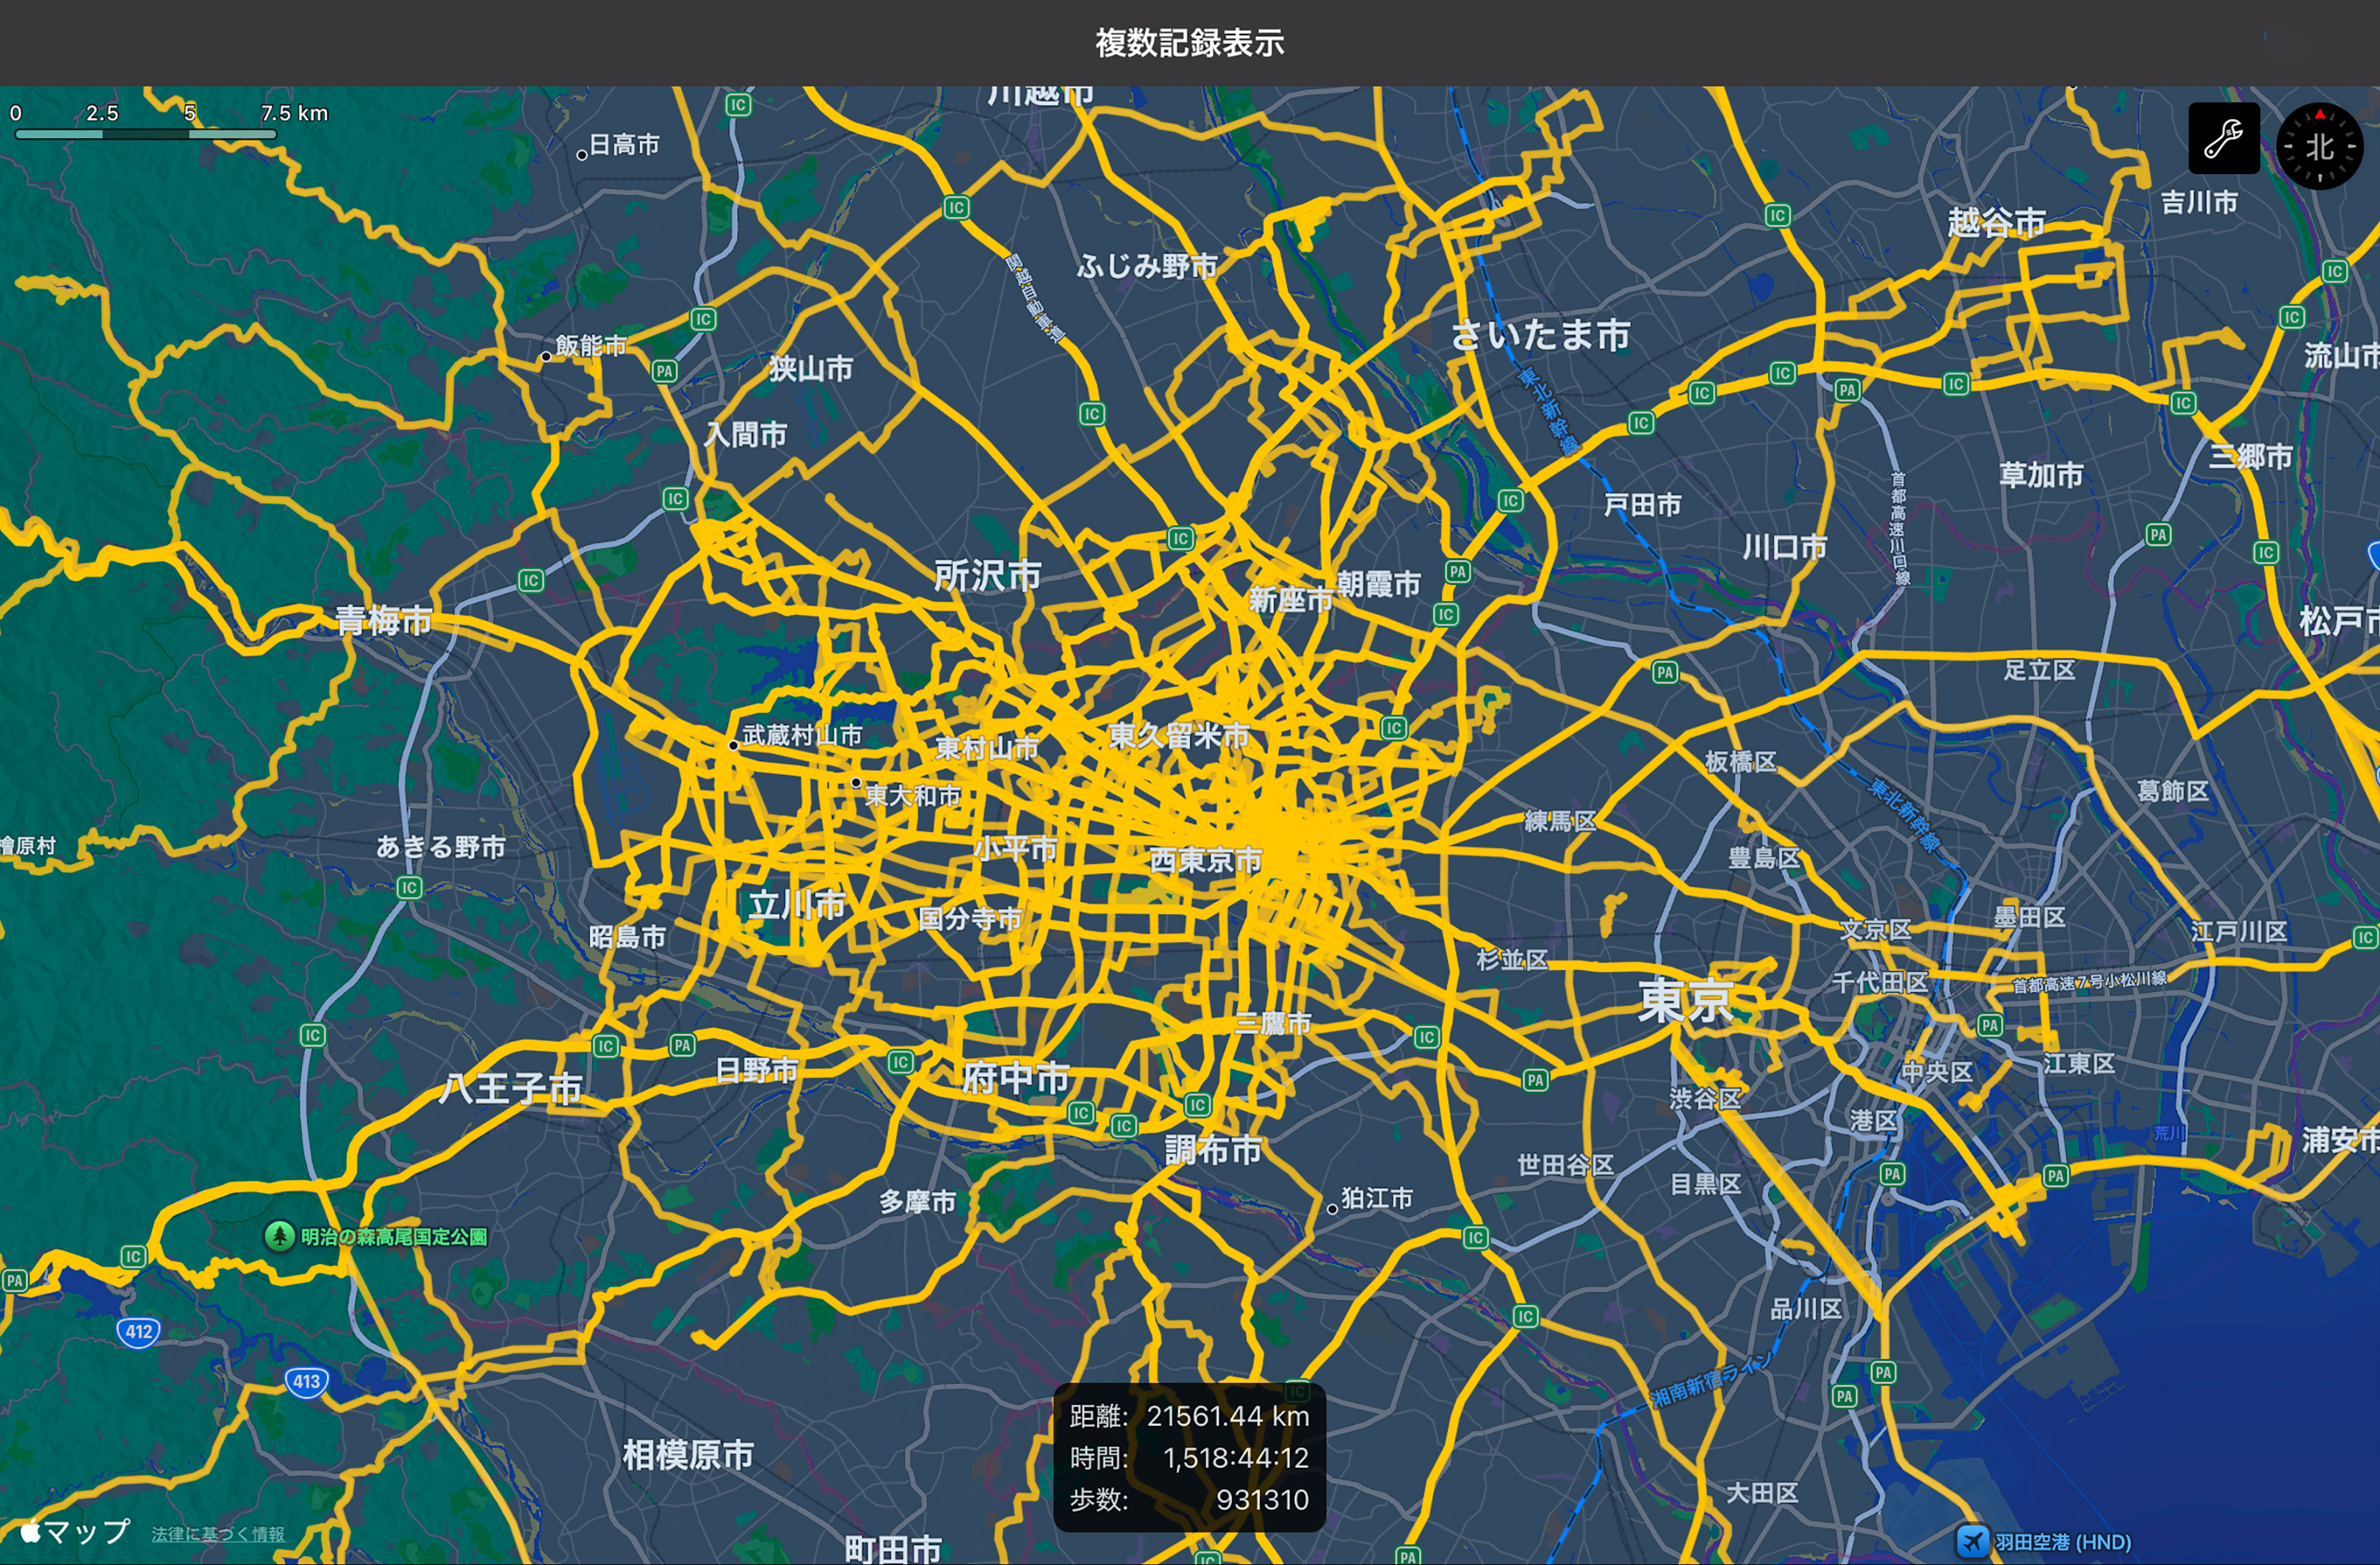Click the 歩数 931310 step count row
This screenshot has width=2380, height=1565.
click(1189, 1500)
